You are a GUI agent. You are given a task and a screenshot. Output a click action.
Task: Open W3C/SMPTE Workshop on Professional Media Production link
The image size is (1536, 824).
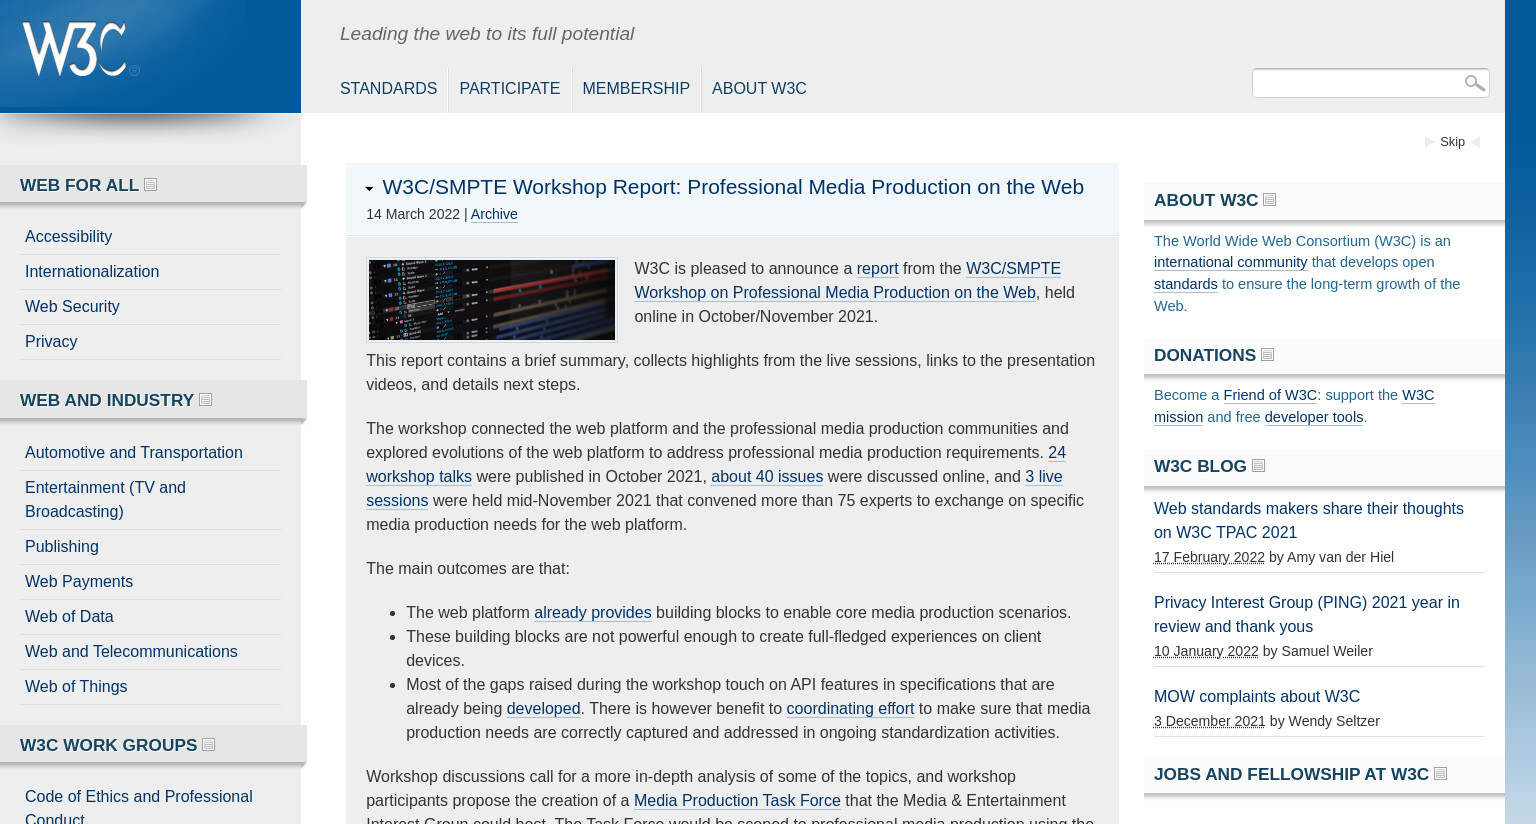847,281
